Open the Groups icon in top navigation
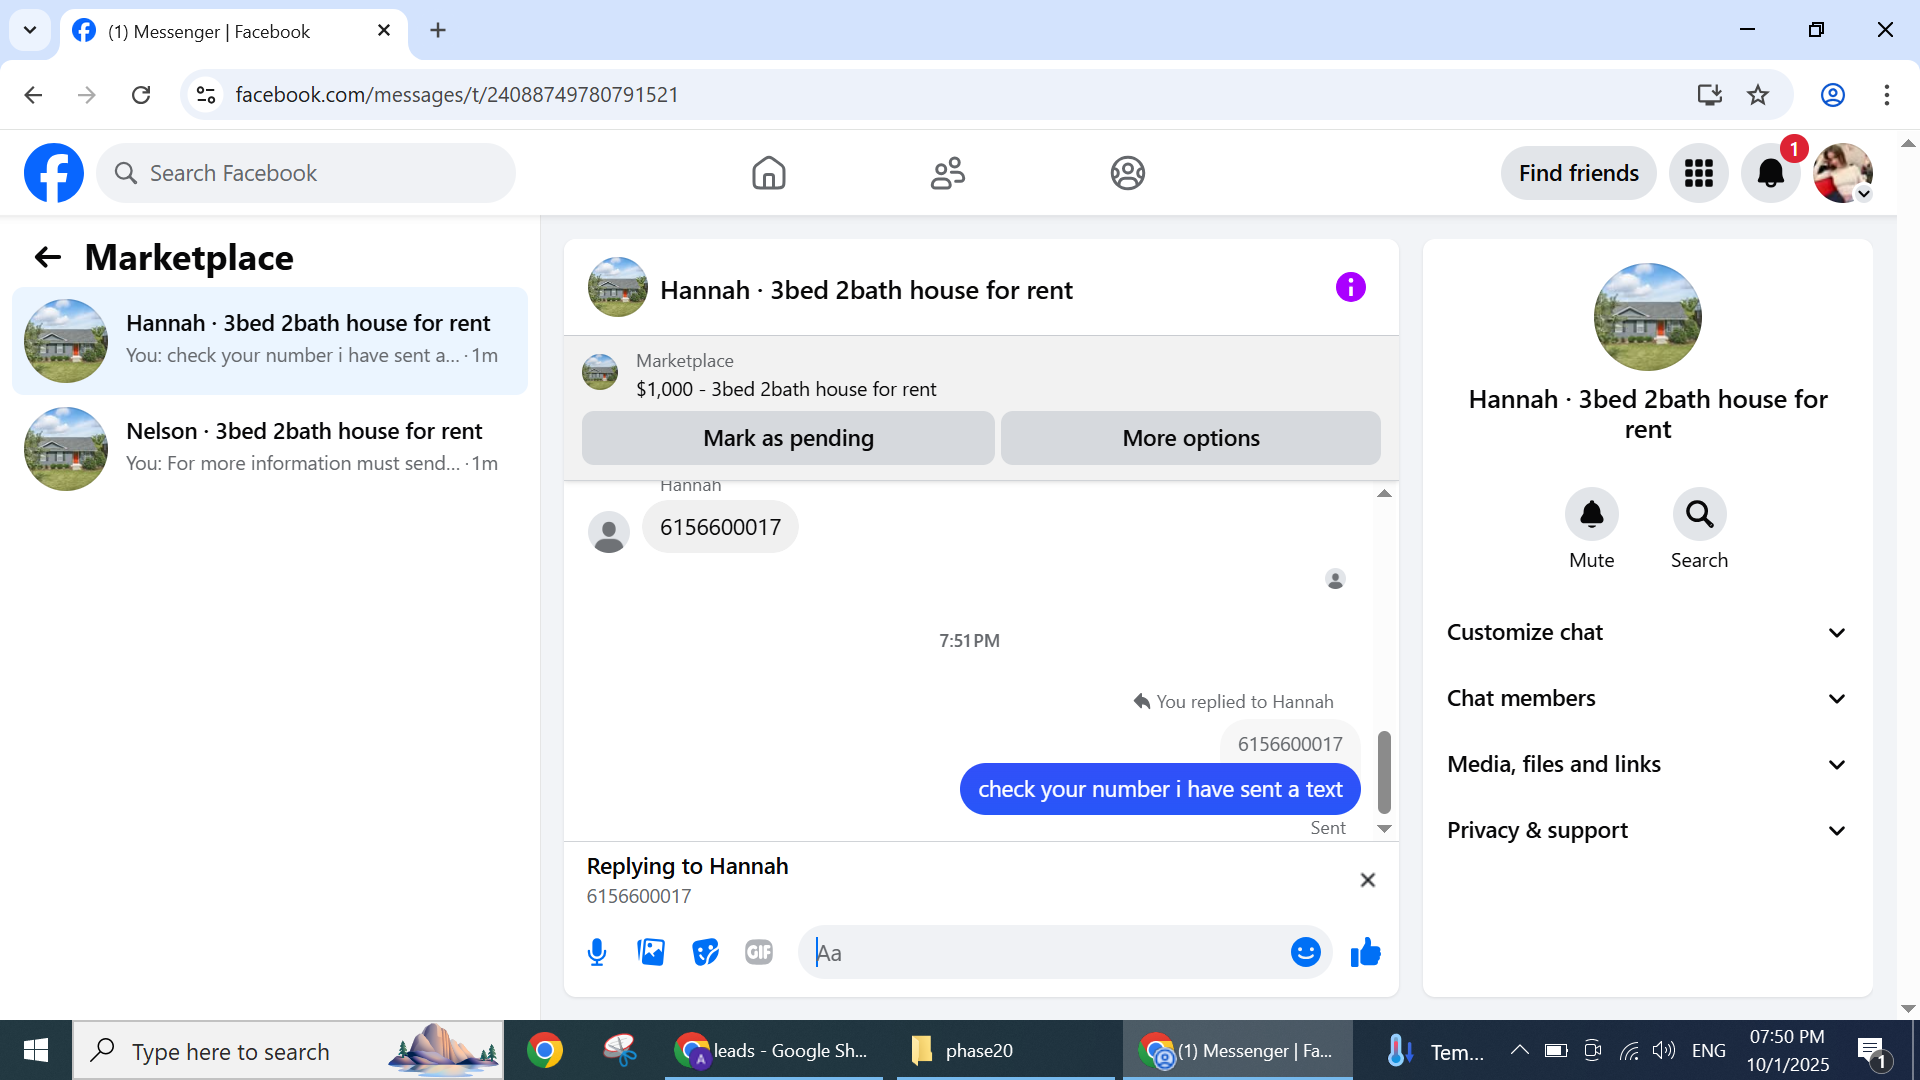Viewport: 1920px width, 1080px height. coord(1127,173)
